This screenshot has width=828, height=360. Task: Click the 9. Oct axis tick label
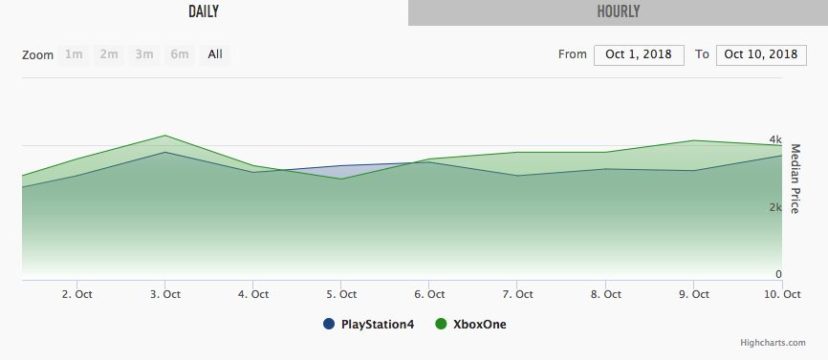tap(693, 294)
